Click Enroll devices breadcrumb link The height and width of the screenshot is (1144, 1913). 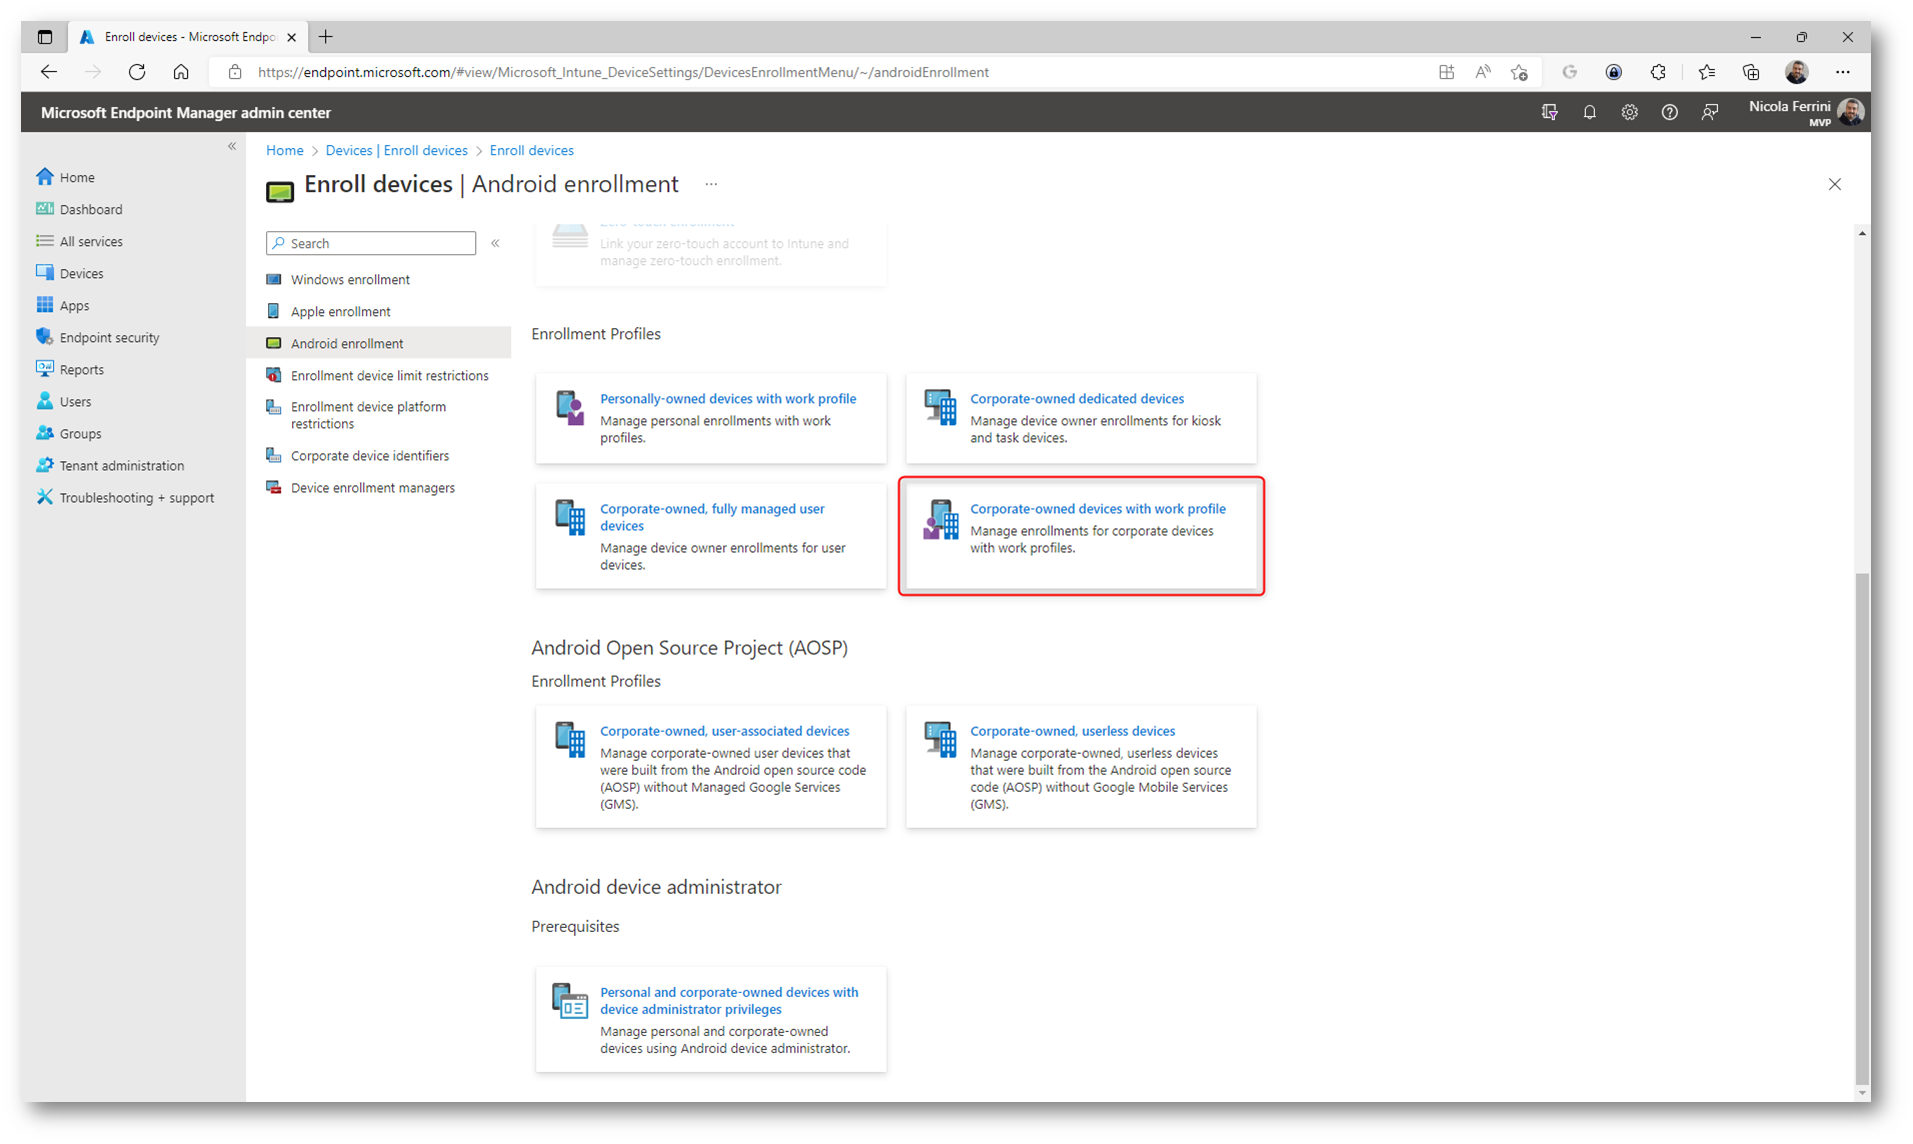coord(531,150)
